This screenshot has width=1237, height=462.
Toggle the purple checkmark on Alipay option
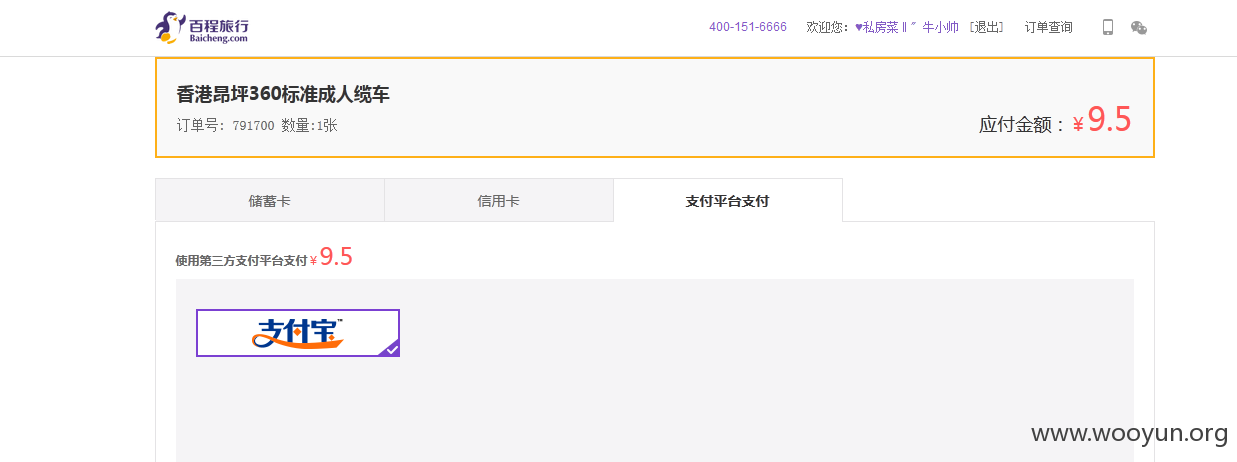click(391, 348)
